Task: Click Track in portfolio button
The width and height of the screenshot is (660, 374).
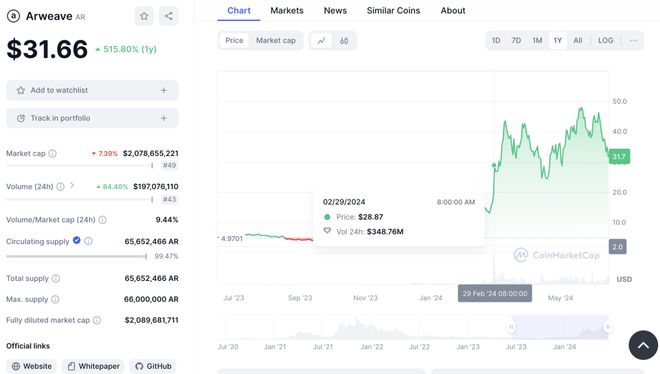Action: 92,118
